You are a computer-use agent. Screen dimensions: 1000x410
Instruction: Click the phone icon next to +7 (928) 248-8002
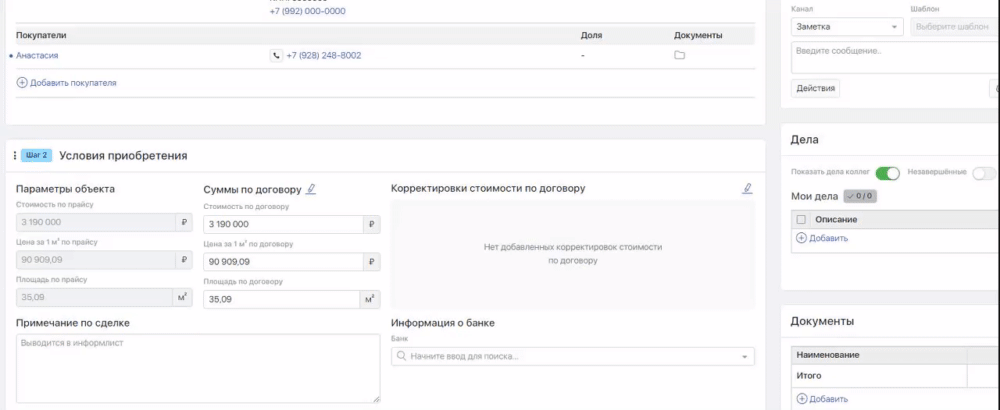pos(276,56)
